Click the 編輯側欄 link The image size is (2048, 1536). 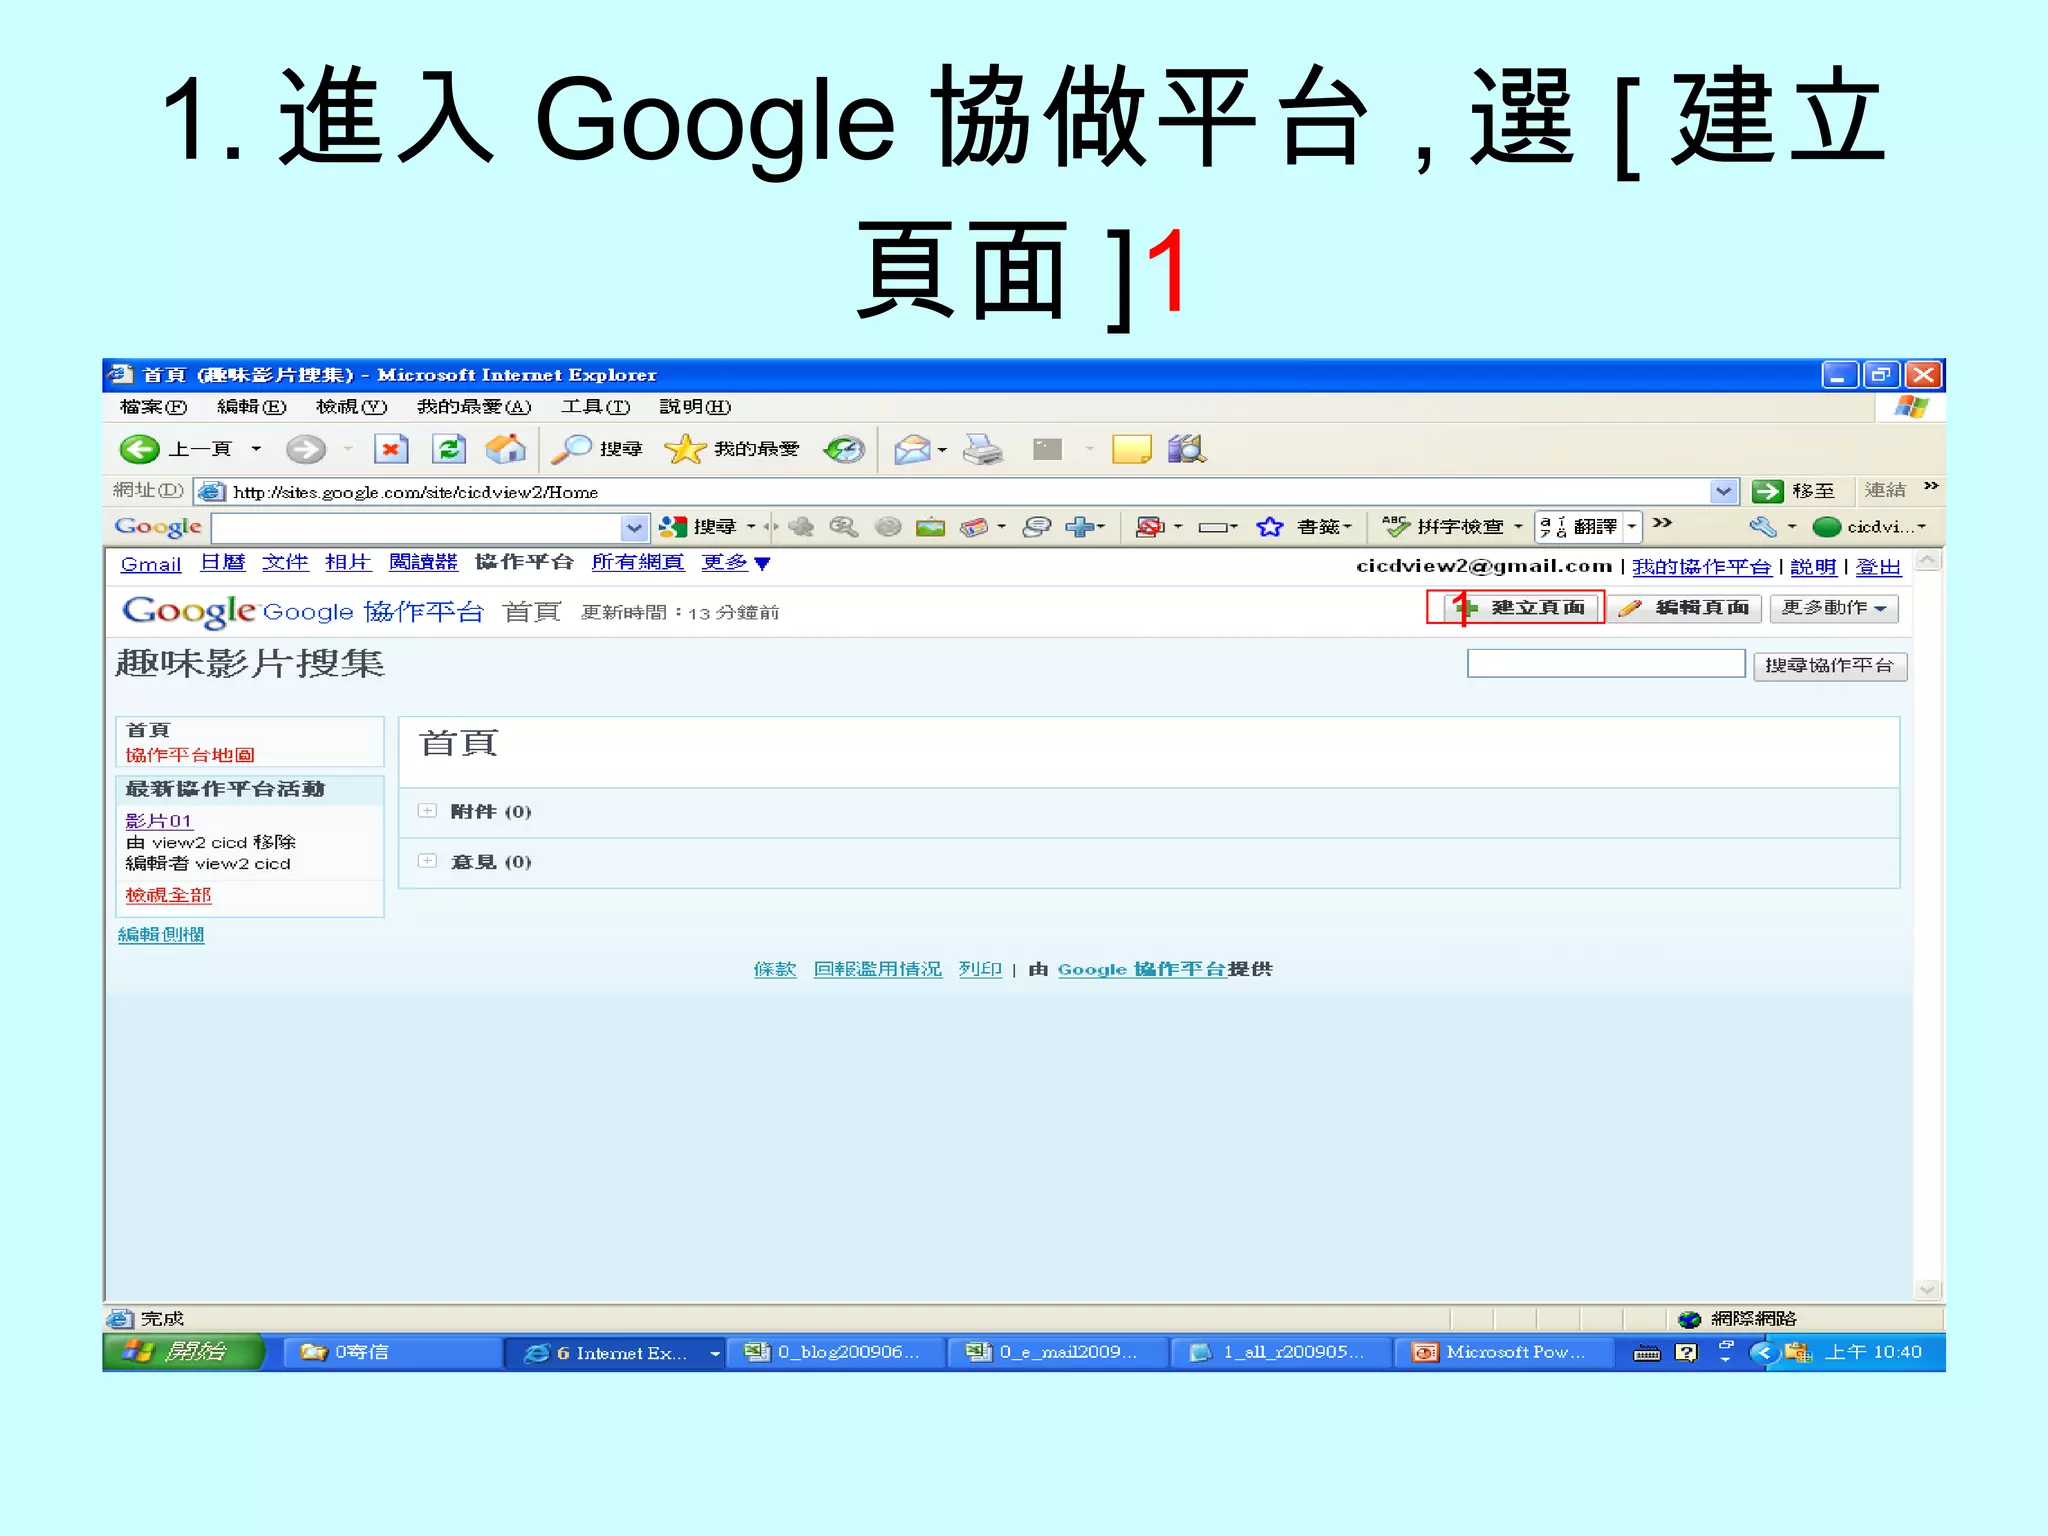[161, 934]
